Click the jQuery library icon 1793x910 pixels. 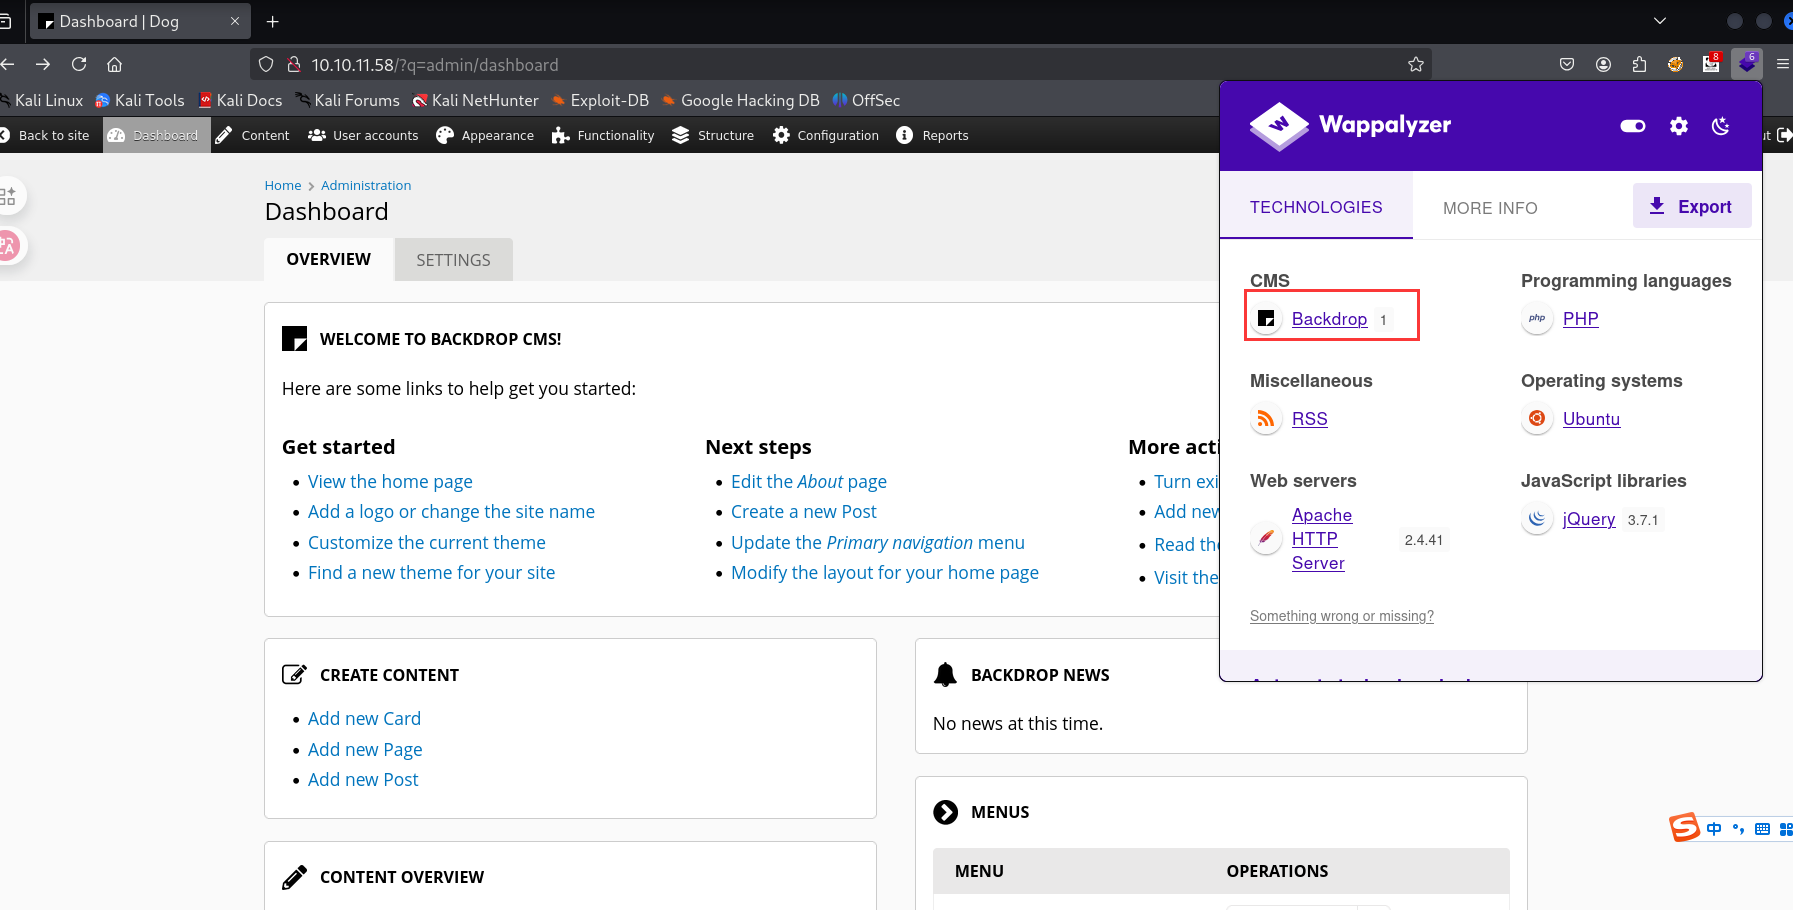pos(1537,519)
